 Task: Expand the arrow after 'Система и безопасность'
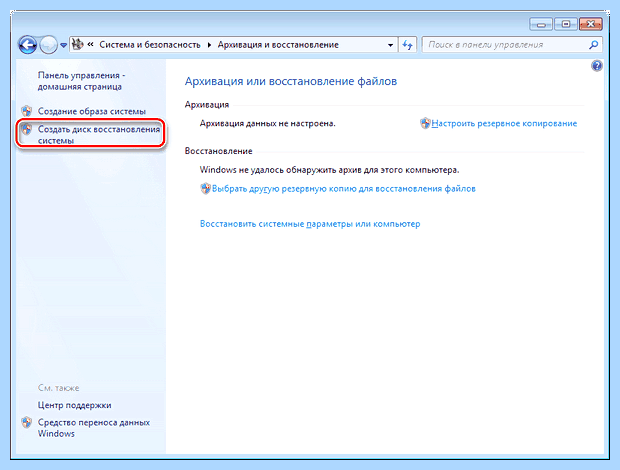pos(209,45)
